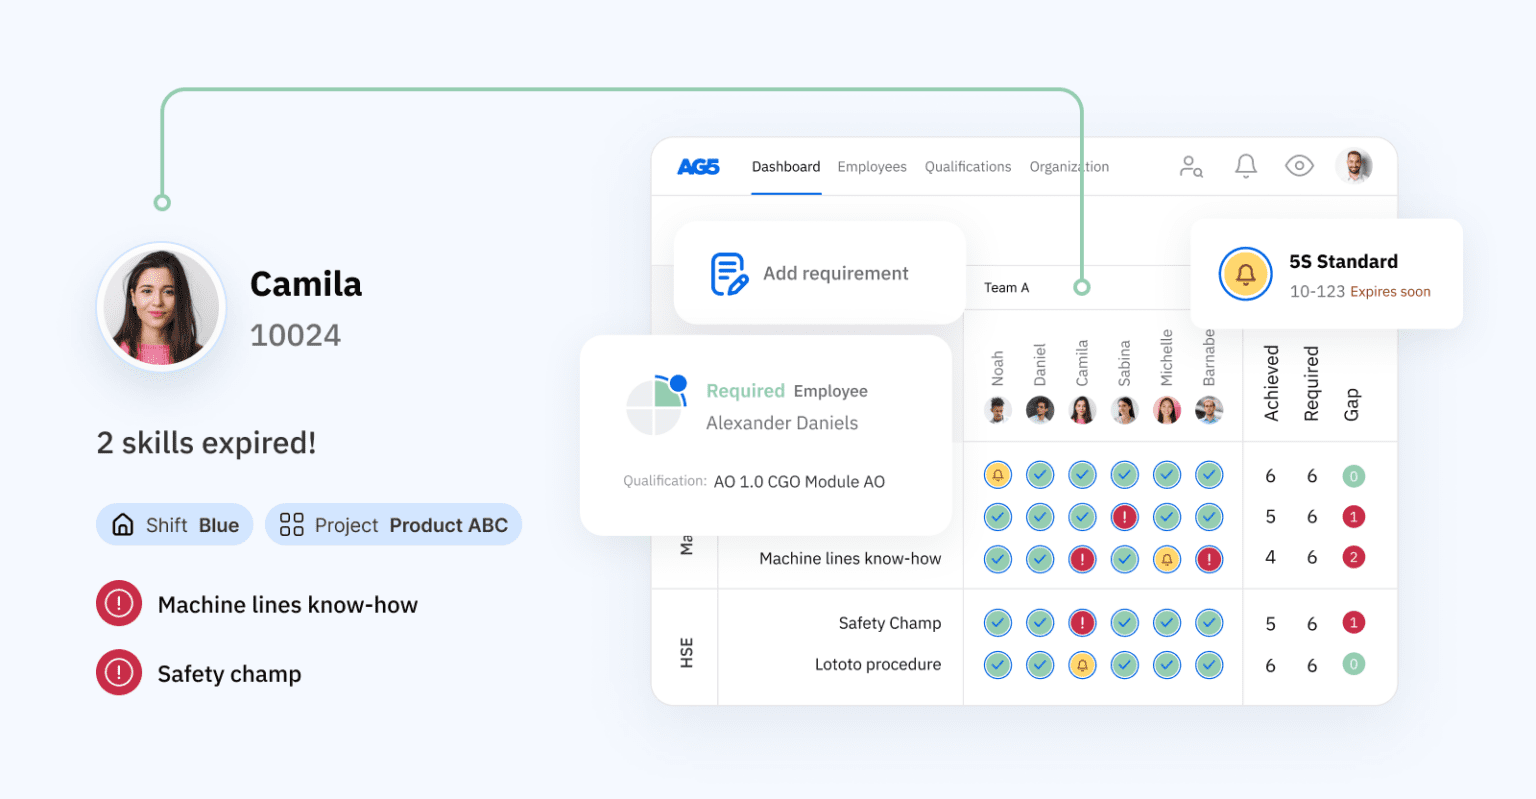Click the eye view icon in the top bar

pos(1299,167)
